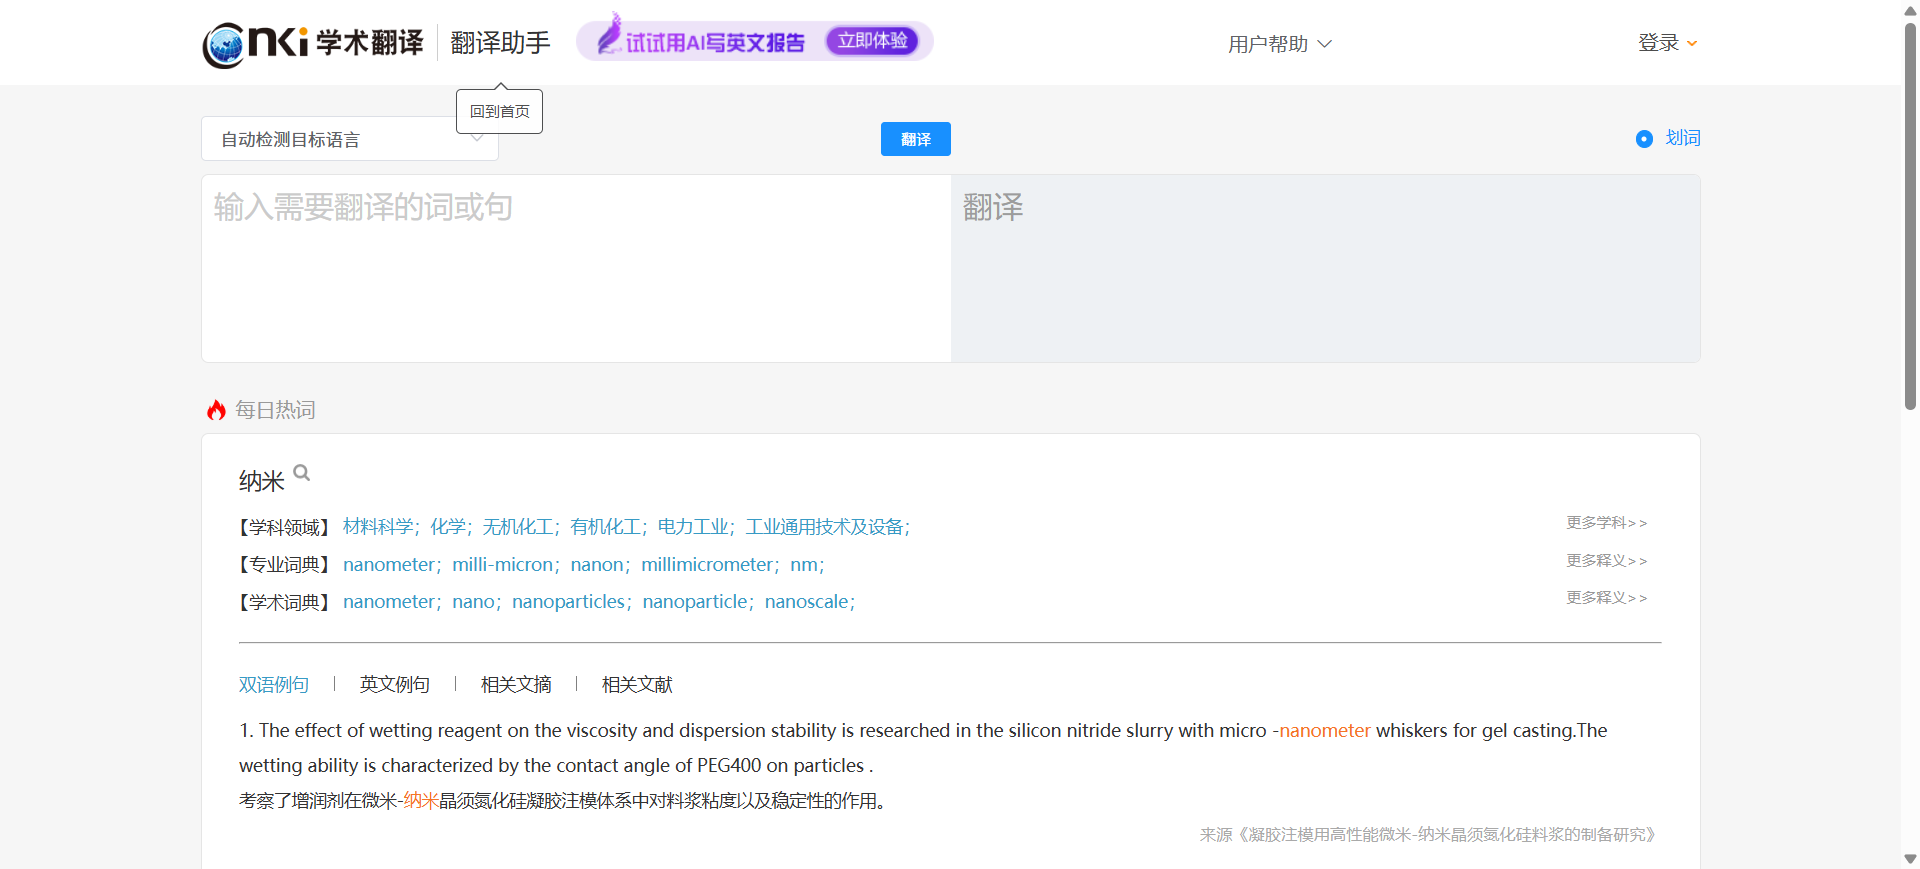
Task: Expand the 登录 dropdown arrow
Action: coord(1692,44)
